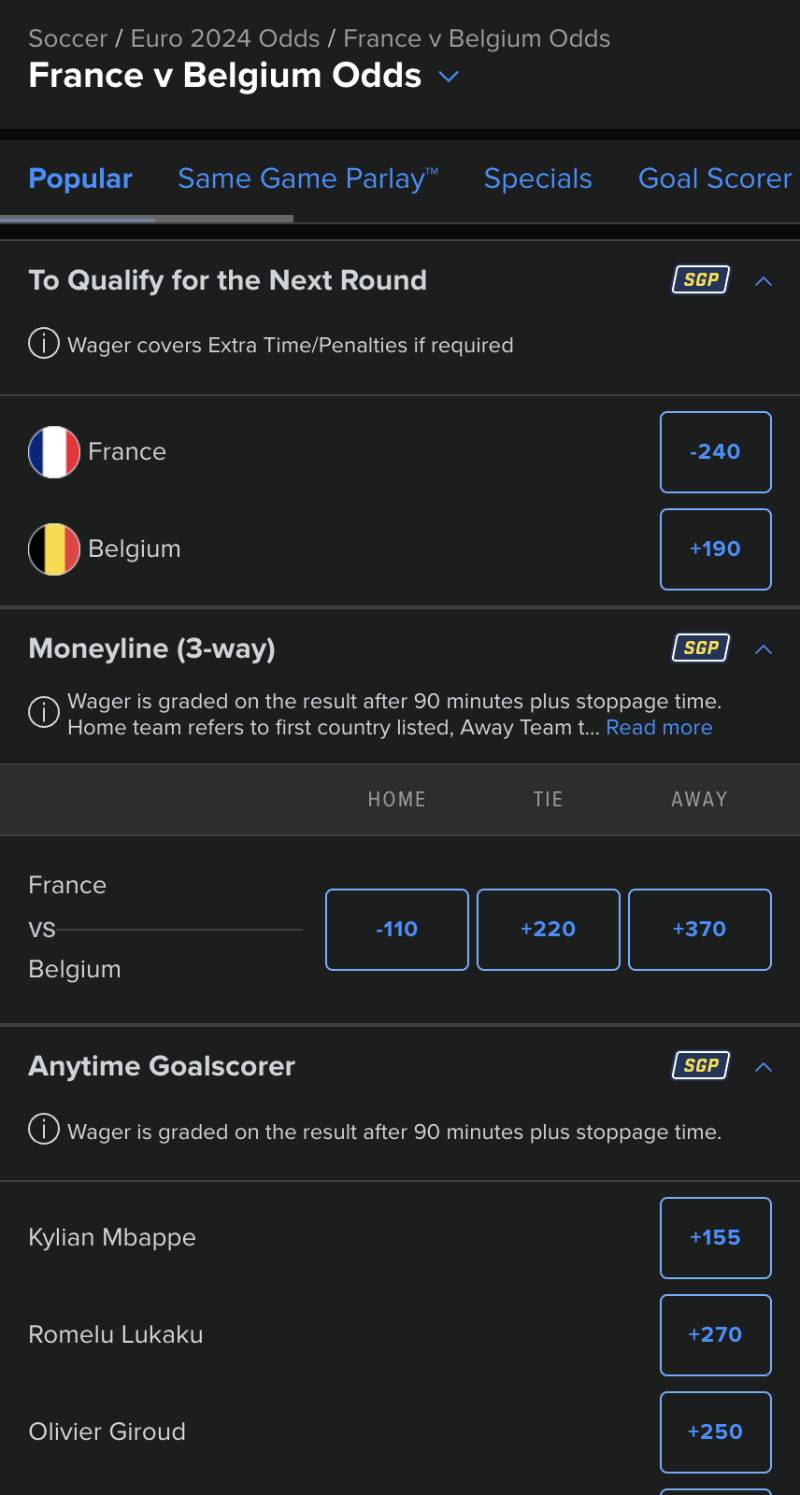
Task: Switch to the Same Game Parlay tab
Action: click(307, 178)
